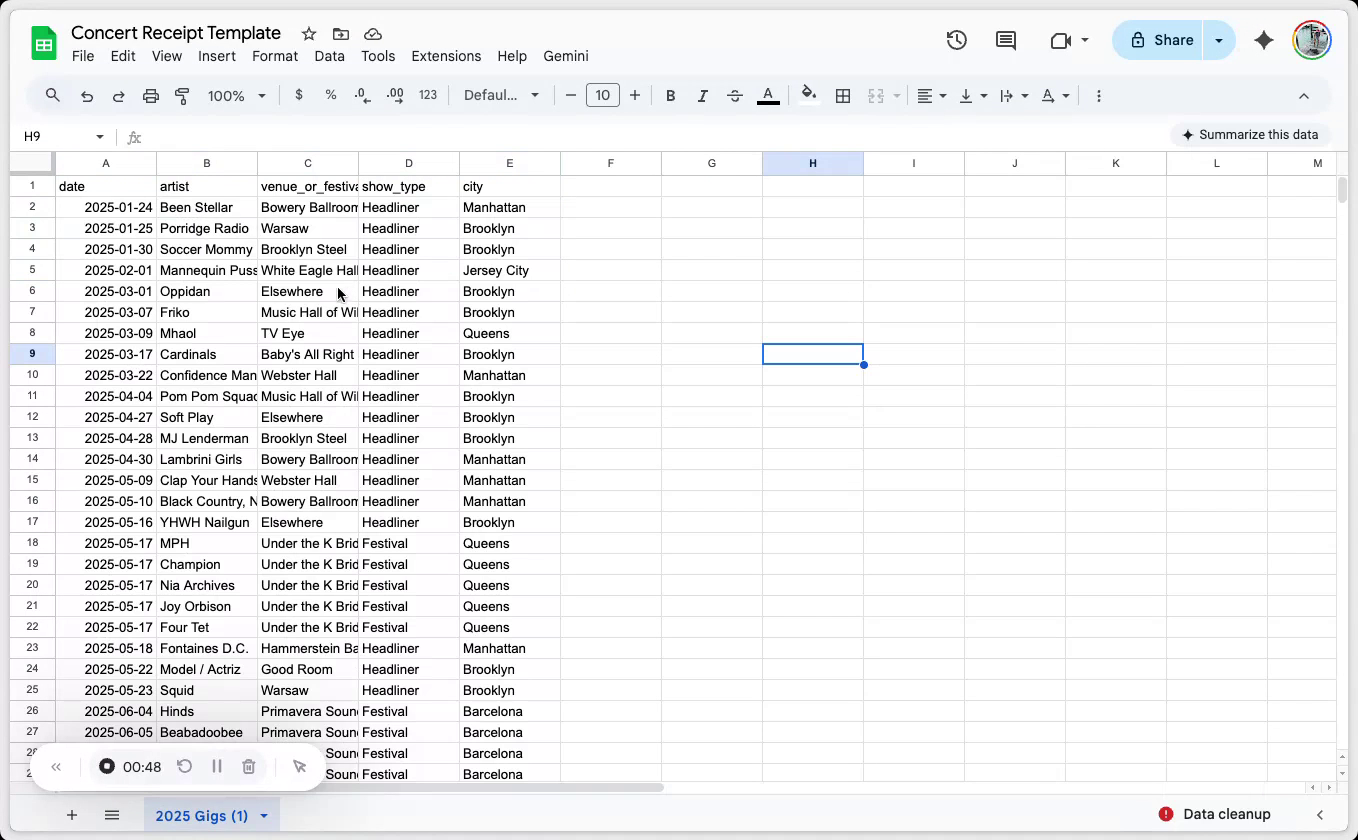Viewport: 1358px width, 840px height.
Task: Open horizontal align dropdown
Action: (932, 96)
